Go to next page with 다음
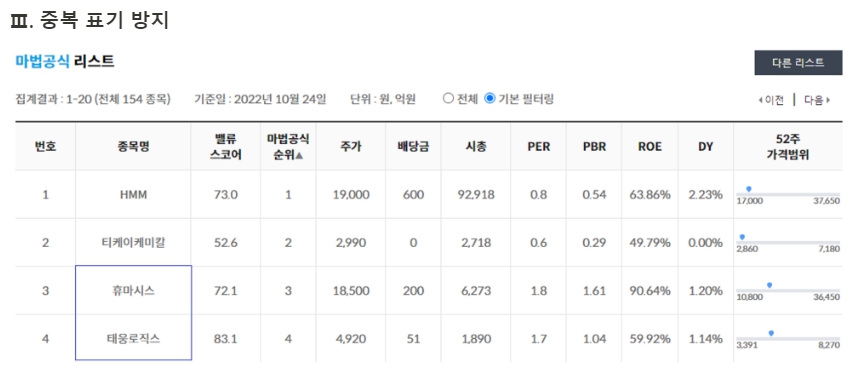The image size is (851, 378). pos(817,100)
